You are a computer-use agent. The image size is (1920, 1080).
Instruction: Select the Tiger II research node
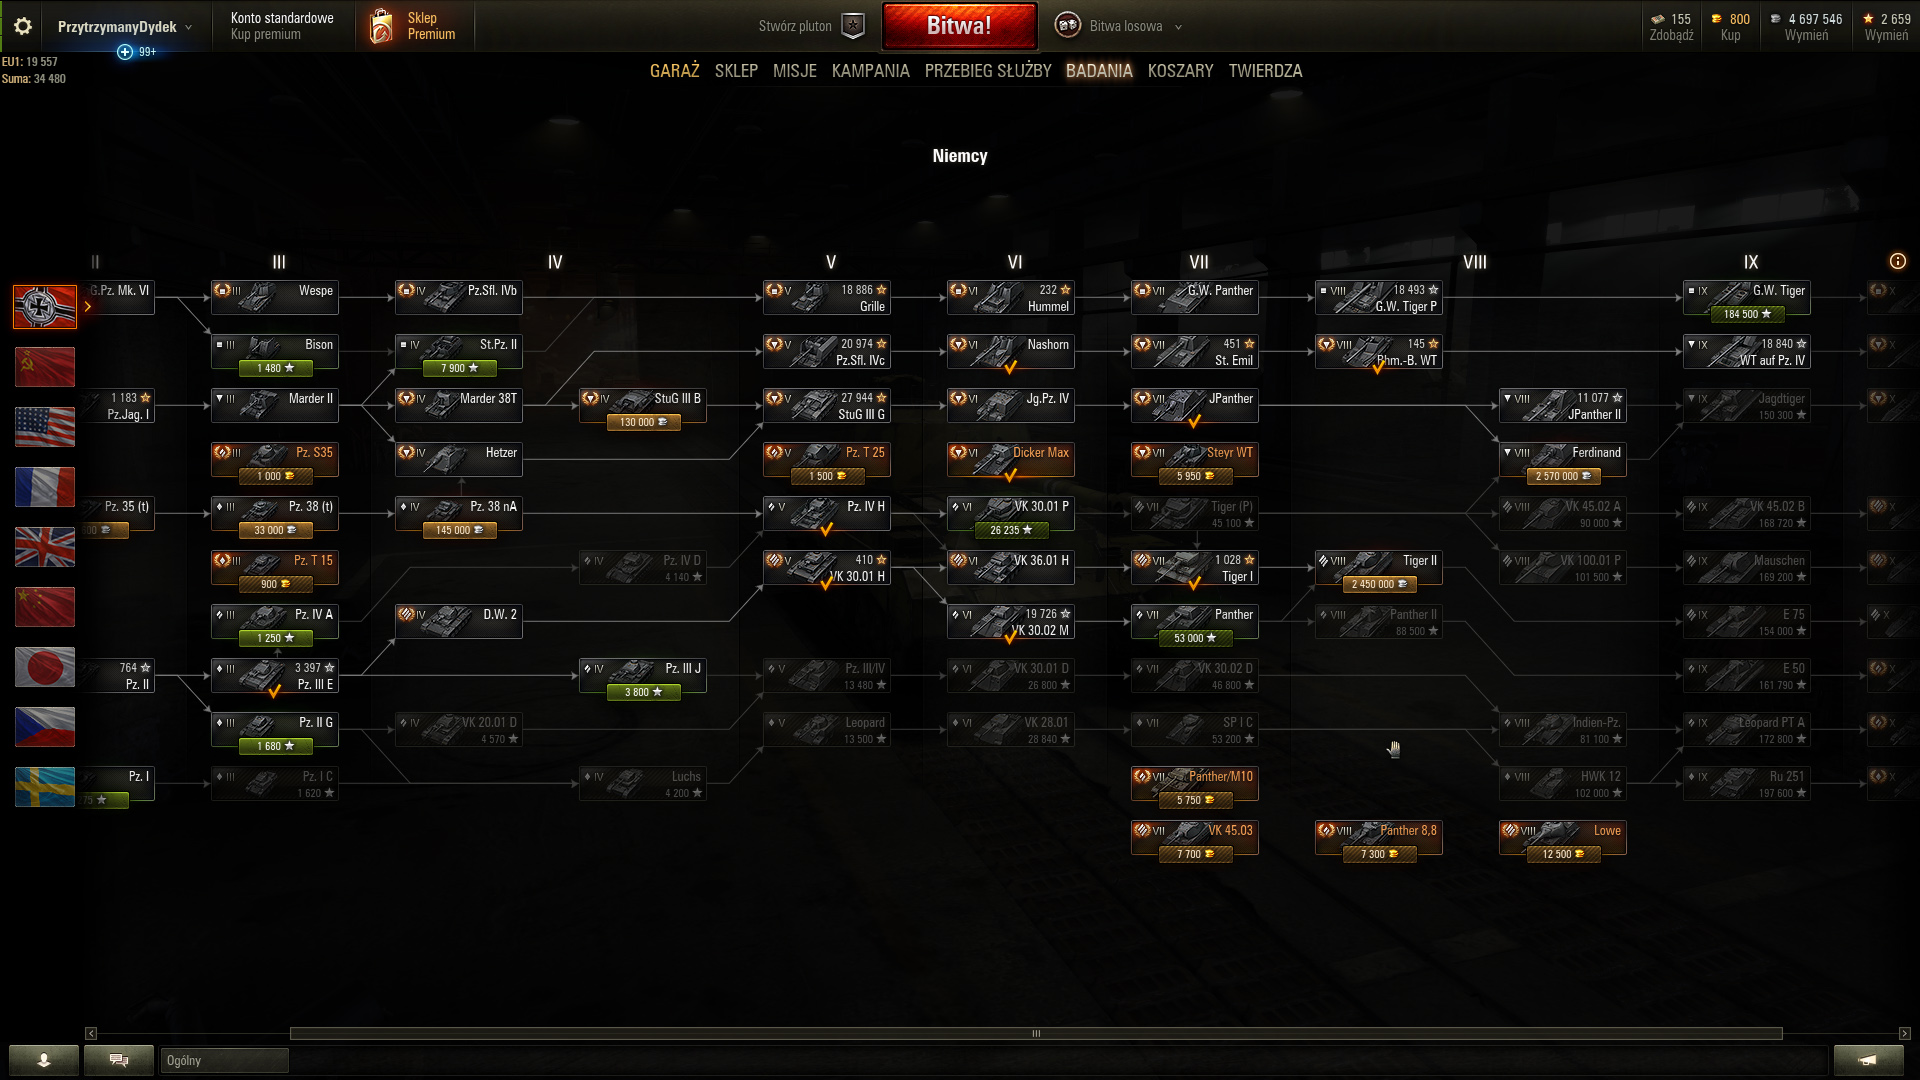(x=1378, y=570)
